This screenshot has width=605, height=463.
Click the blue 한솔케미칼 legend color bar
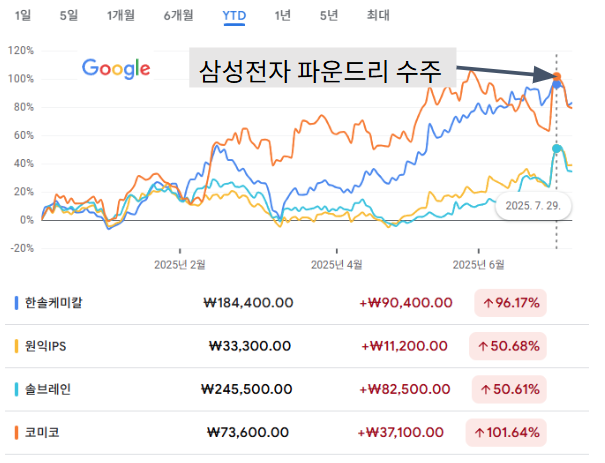pos(16,303)
